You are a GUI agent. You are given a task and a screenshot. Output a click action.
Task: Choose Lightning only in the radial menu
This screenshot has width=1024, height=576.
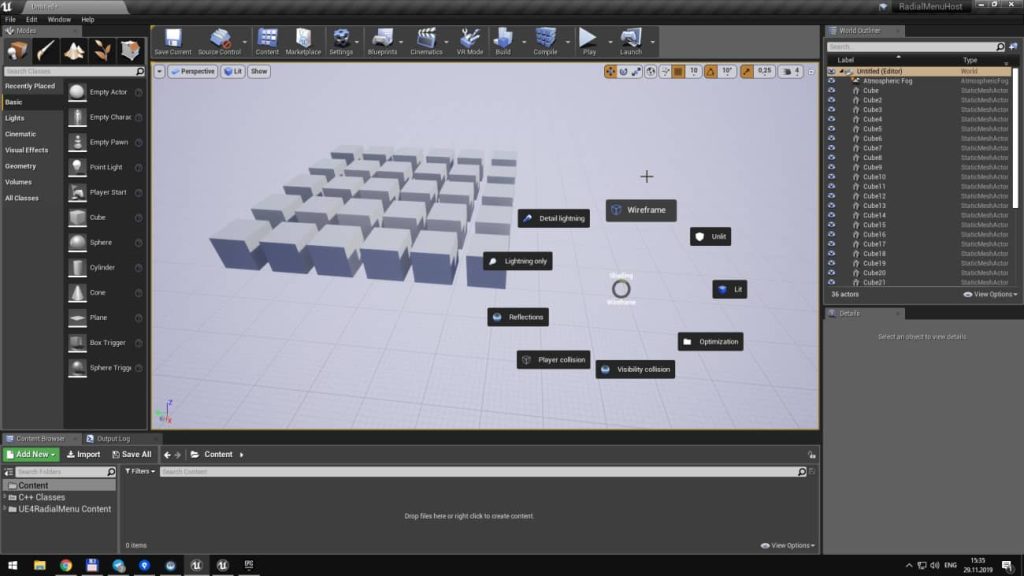coord(518,261)
